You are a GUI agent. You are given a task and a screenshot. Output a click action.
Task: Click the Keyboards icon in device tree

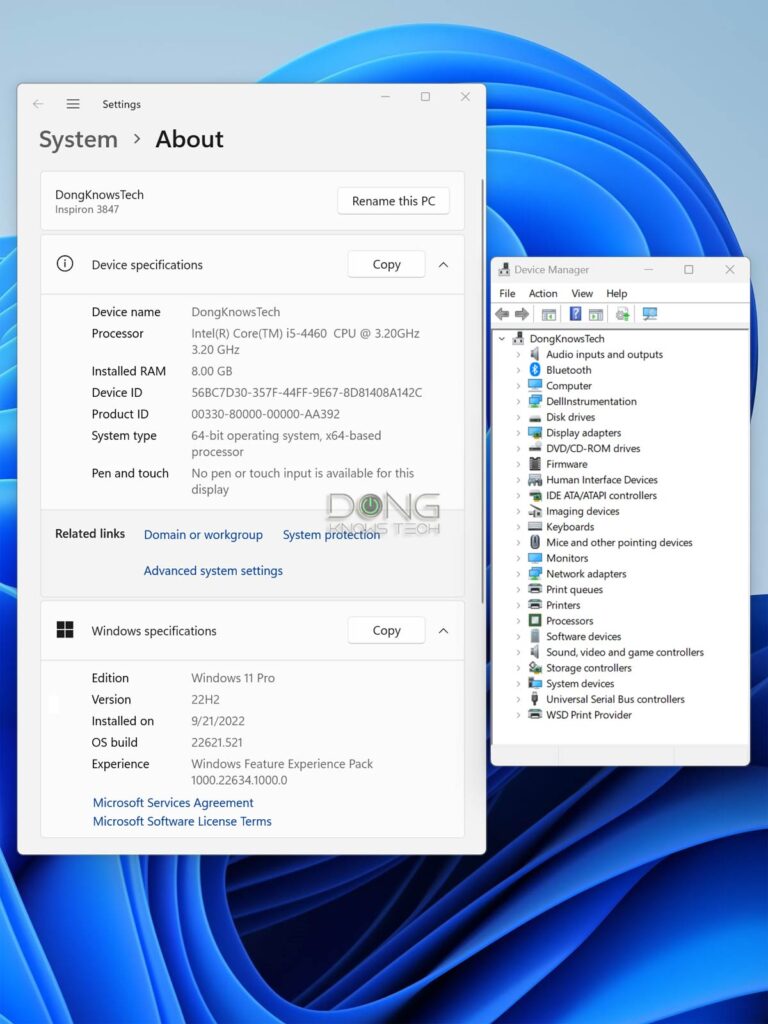point(535,526)
